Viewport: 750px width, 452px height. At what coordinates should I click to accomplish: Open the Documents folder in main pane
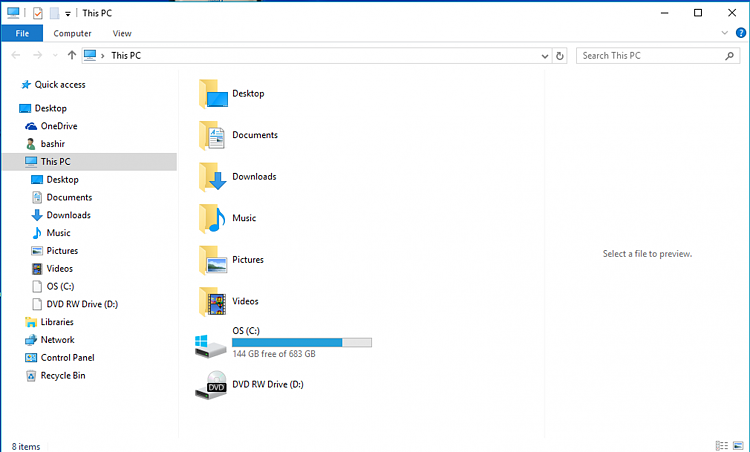[238, 135]
